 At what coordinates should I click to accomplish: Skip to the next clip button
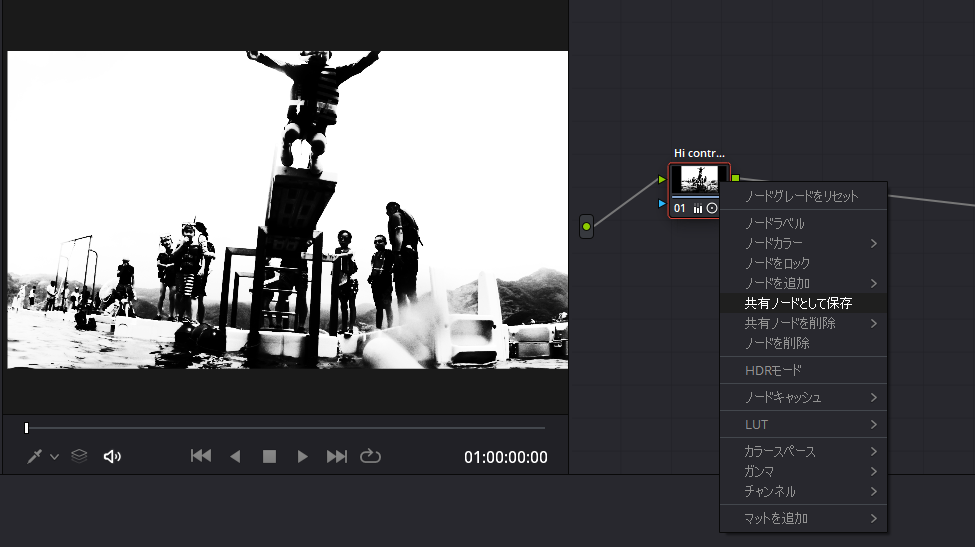(x=337, y=456)
